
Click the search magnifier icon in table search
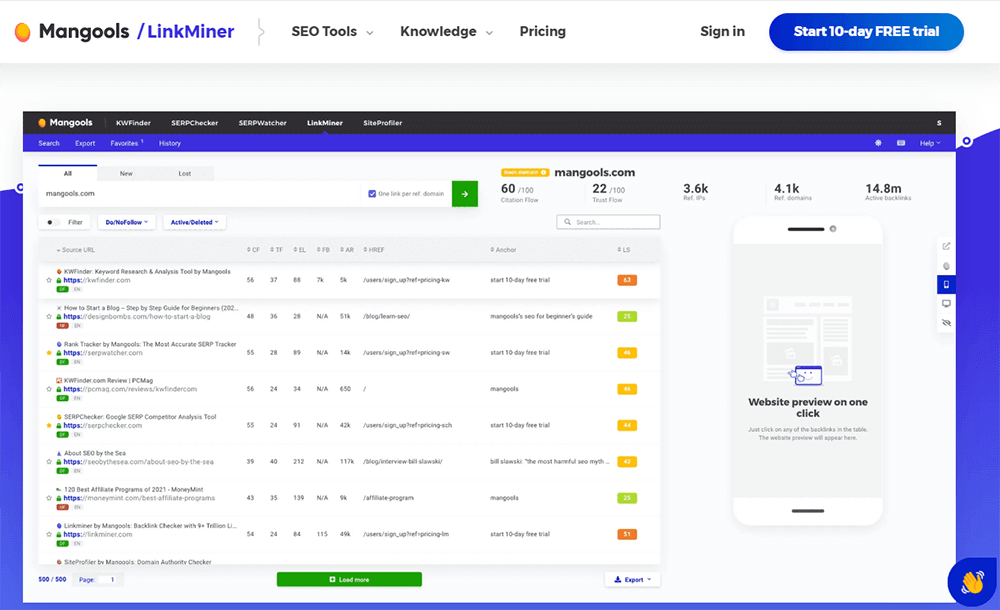click(x=568, y=222)
